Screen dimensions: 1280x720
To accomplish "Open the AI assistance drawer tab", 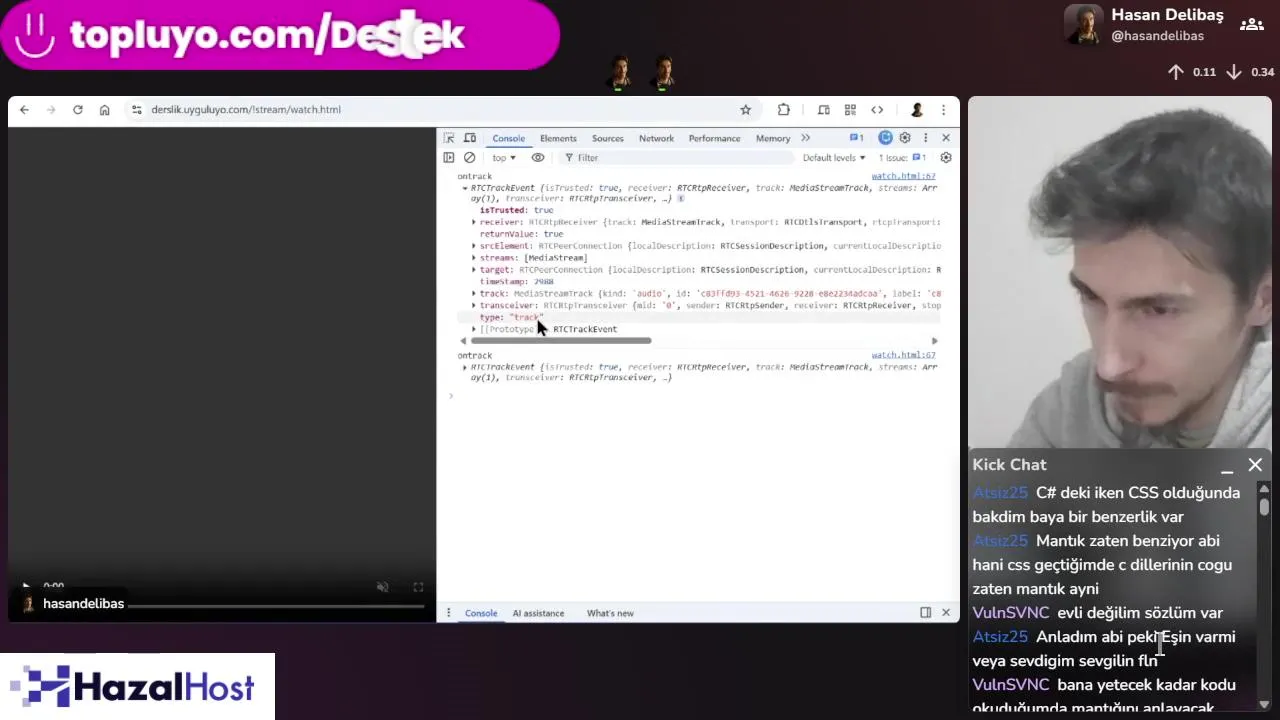I will (x=538, y=613).
